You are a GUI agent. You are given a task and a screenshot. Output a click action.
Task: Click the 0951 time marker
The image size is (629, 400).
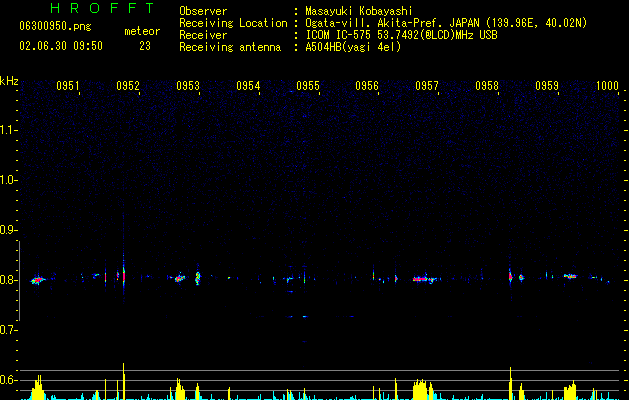point(67,86)
